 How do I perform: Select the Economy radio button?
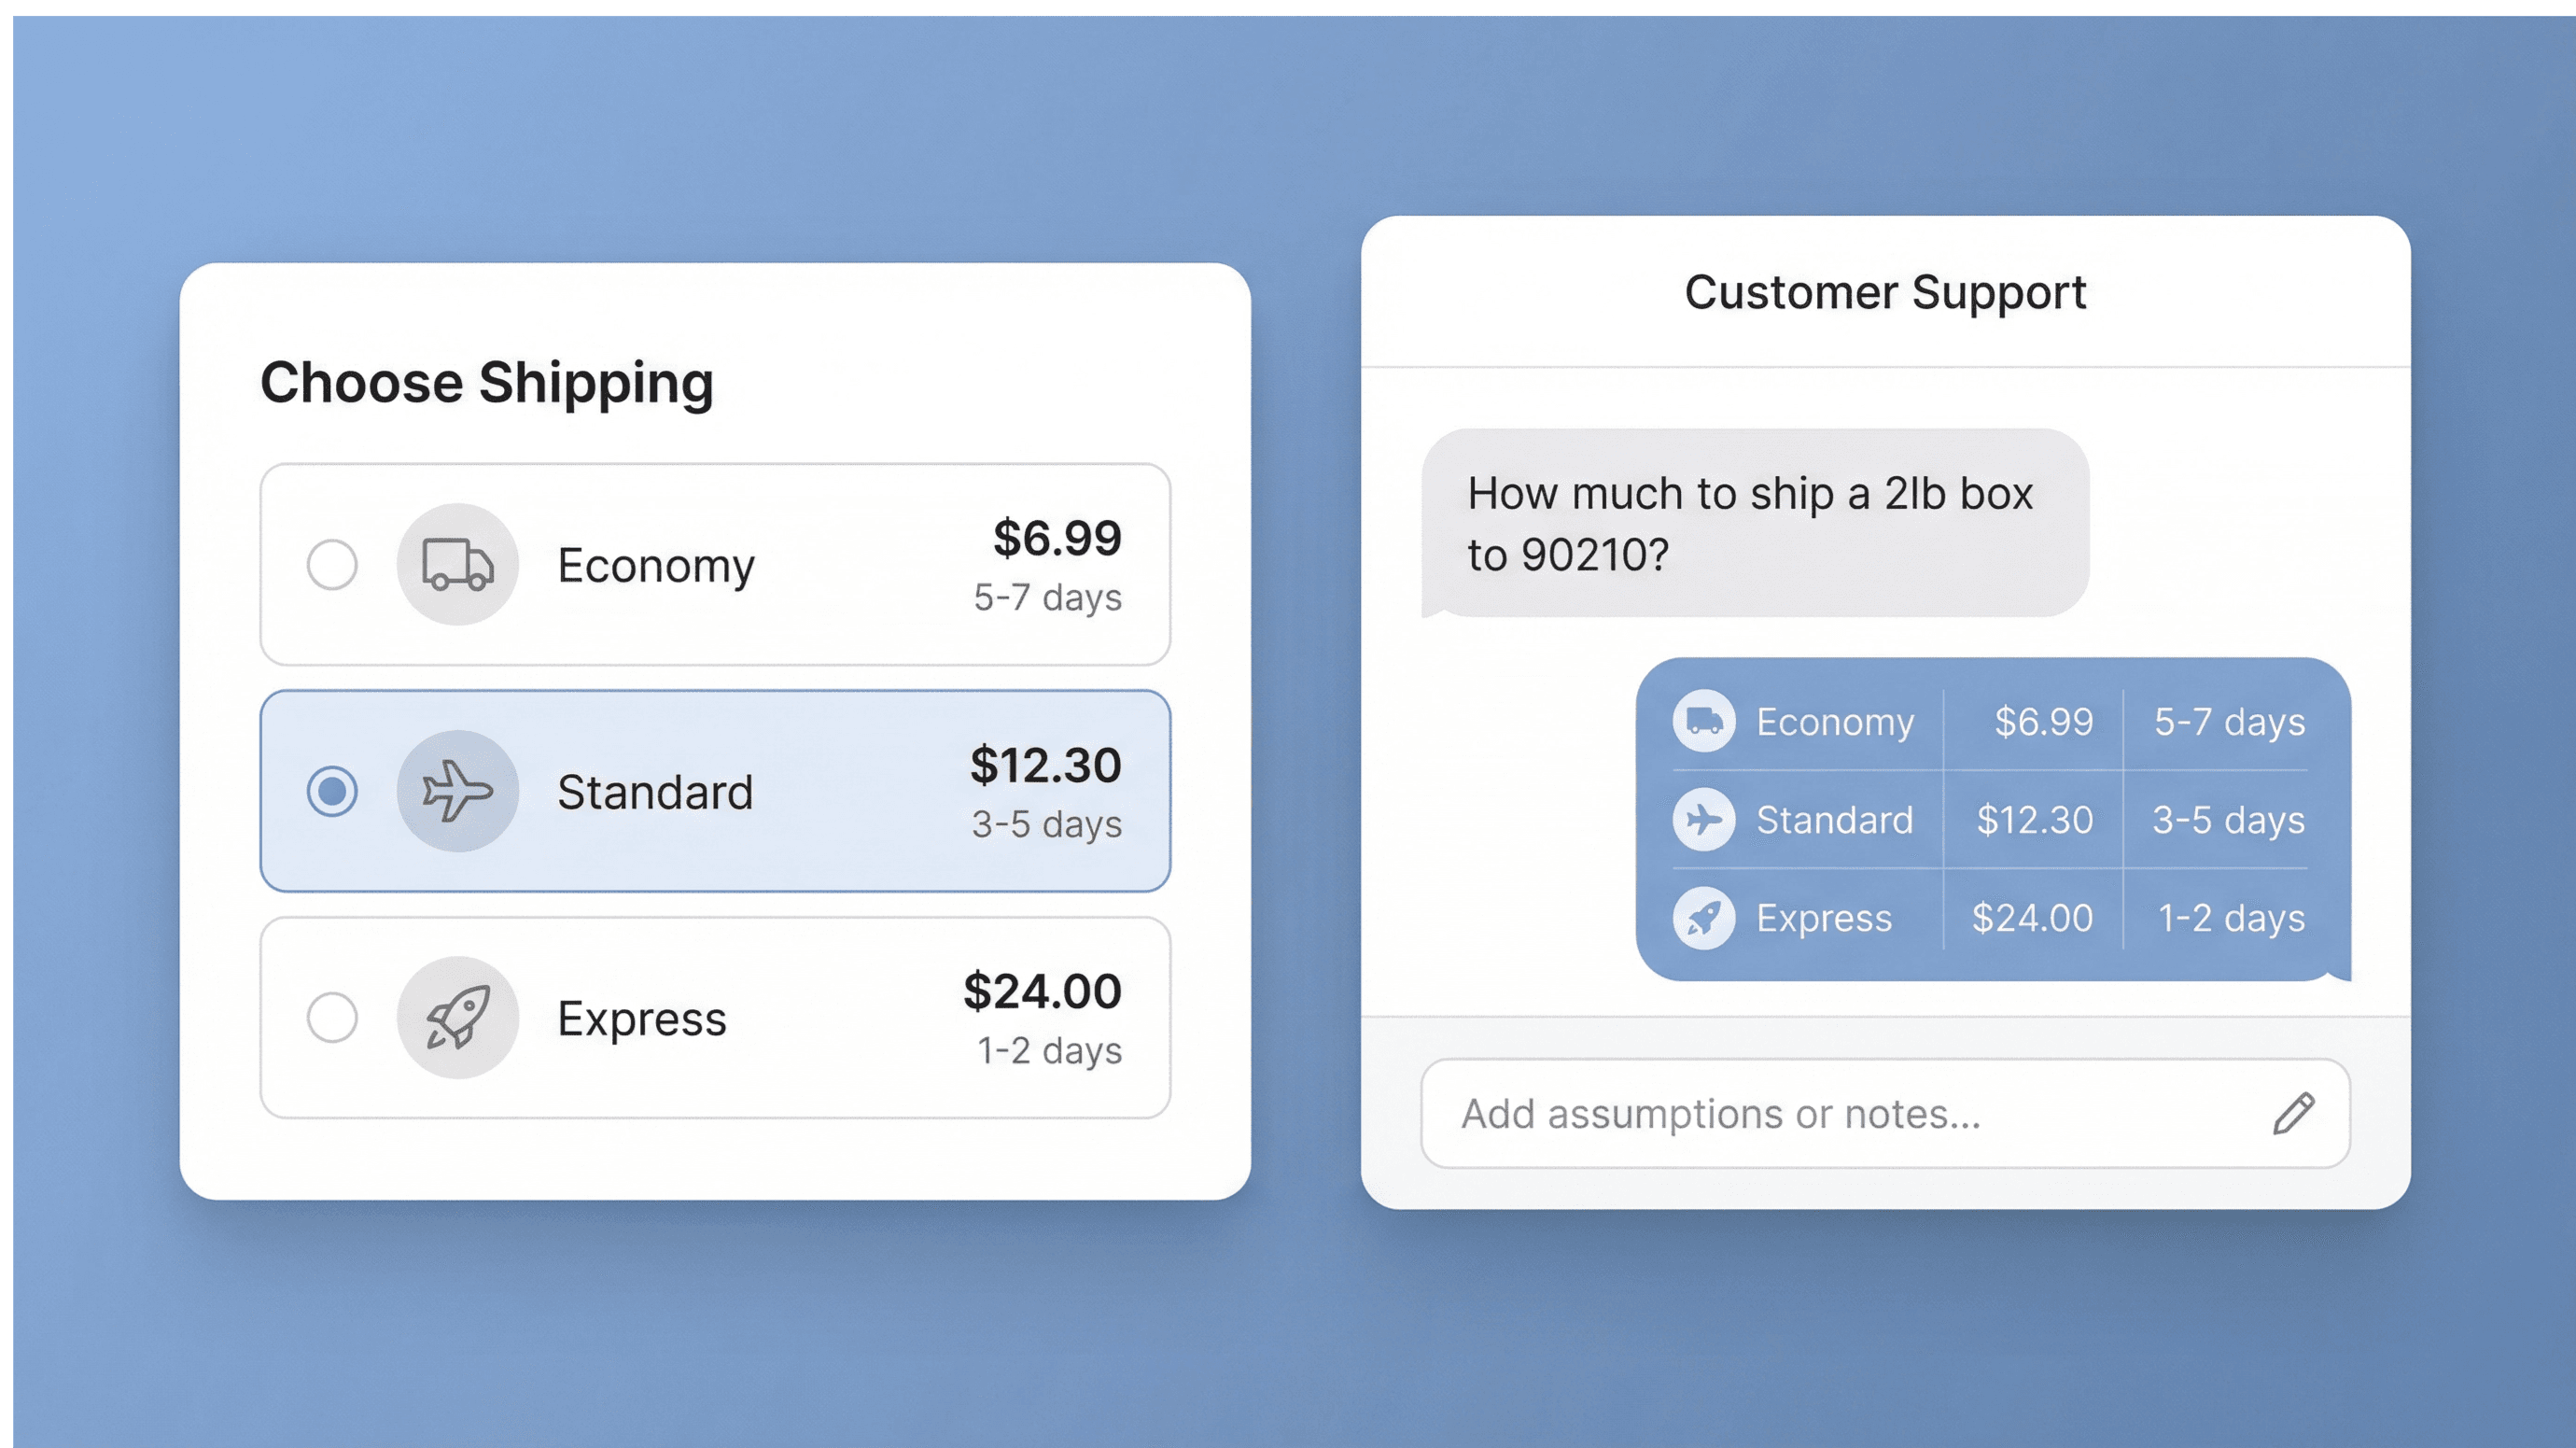(332, 565)
